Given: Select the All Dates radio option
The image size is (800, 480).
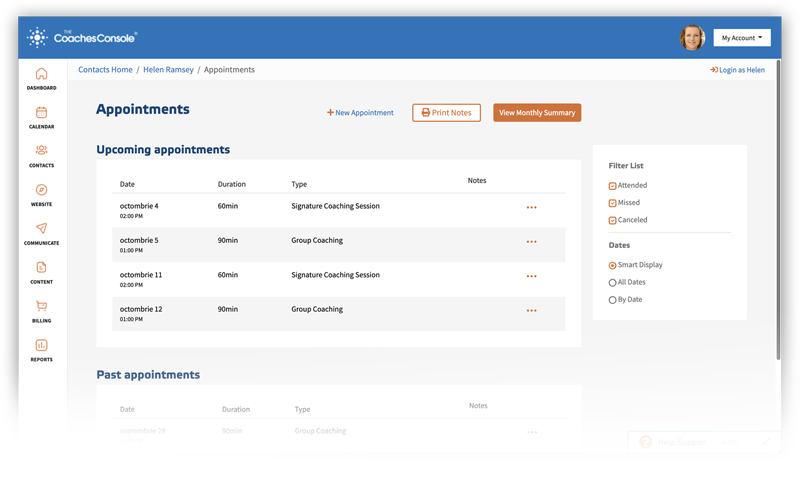Looking at the screenshot, I should (x=612, y=283).
